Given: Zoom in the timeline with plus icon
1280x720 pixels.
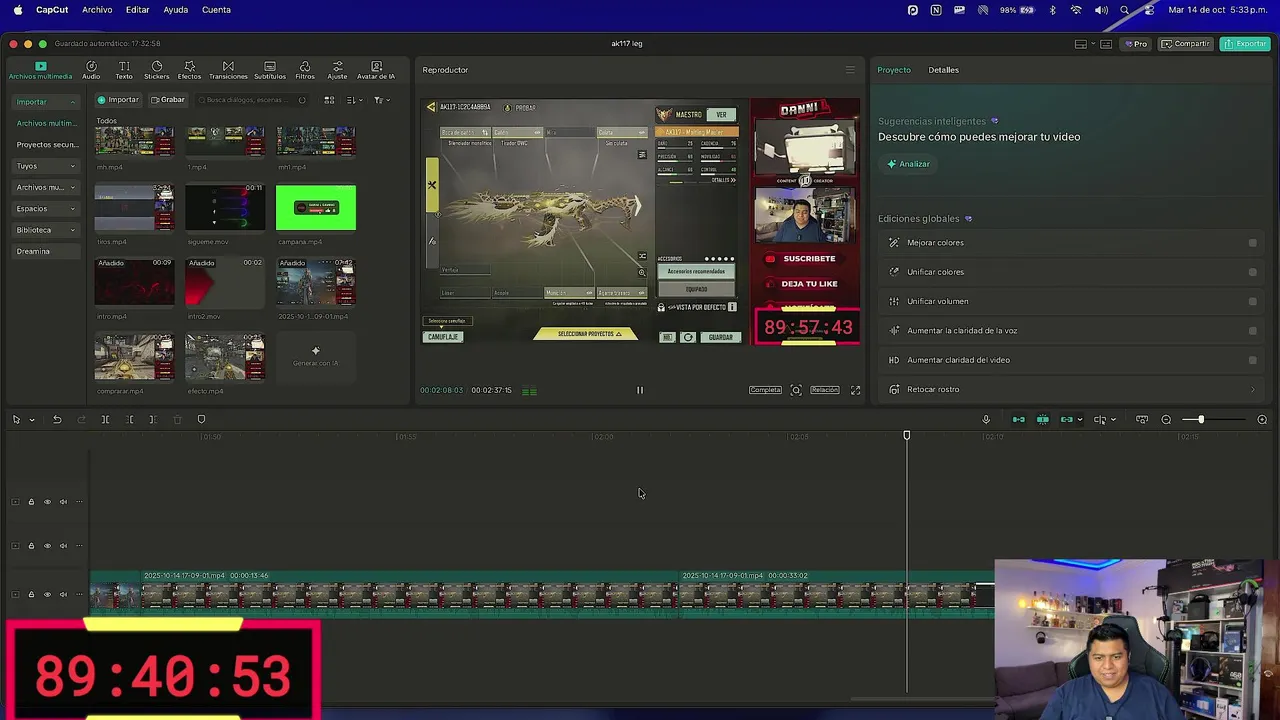Looking at the screenshot, I should pos(1262,419).
